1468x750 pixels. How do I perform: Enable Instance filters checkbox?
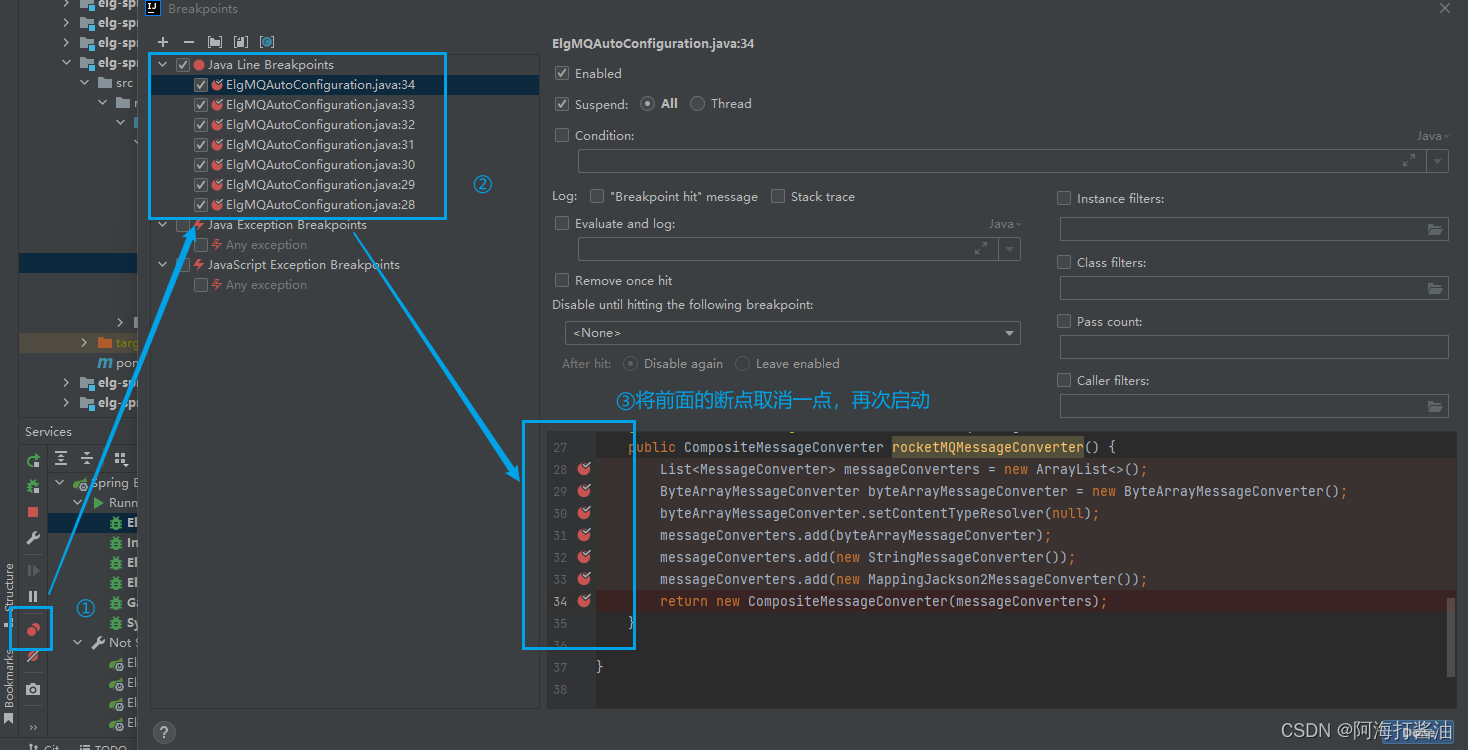[1064, 199]
